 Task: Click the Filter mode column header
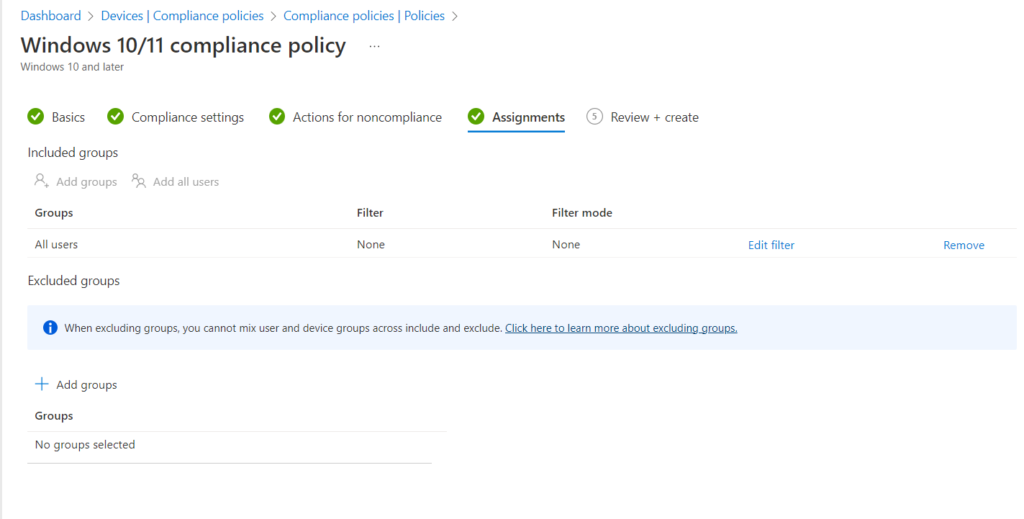pyautogui.click(x=582, y=213)
